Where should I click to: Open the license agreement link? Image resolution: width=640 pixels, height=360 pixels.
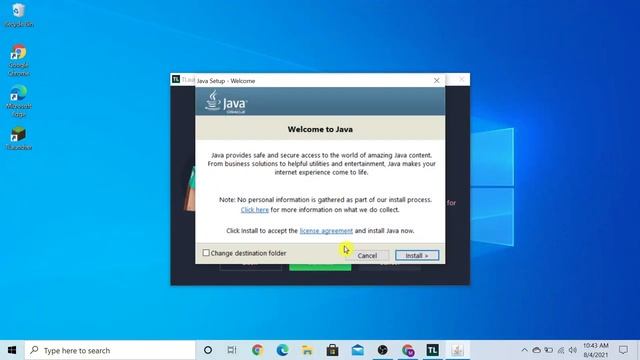(326, 231)
